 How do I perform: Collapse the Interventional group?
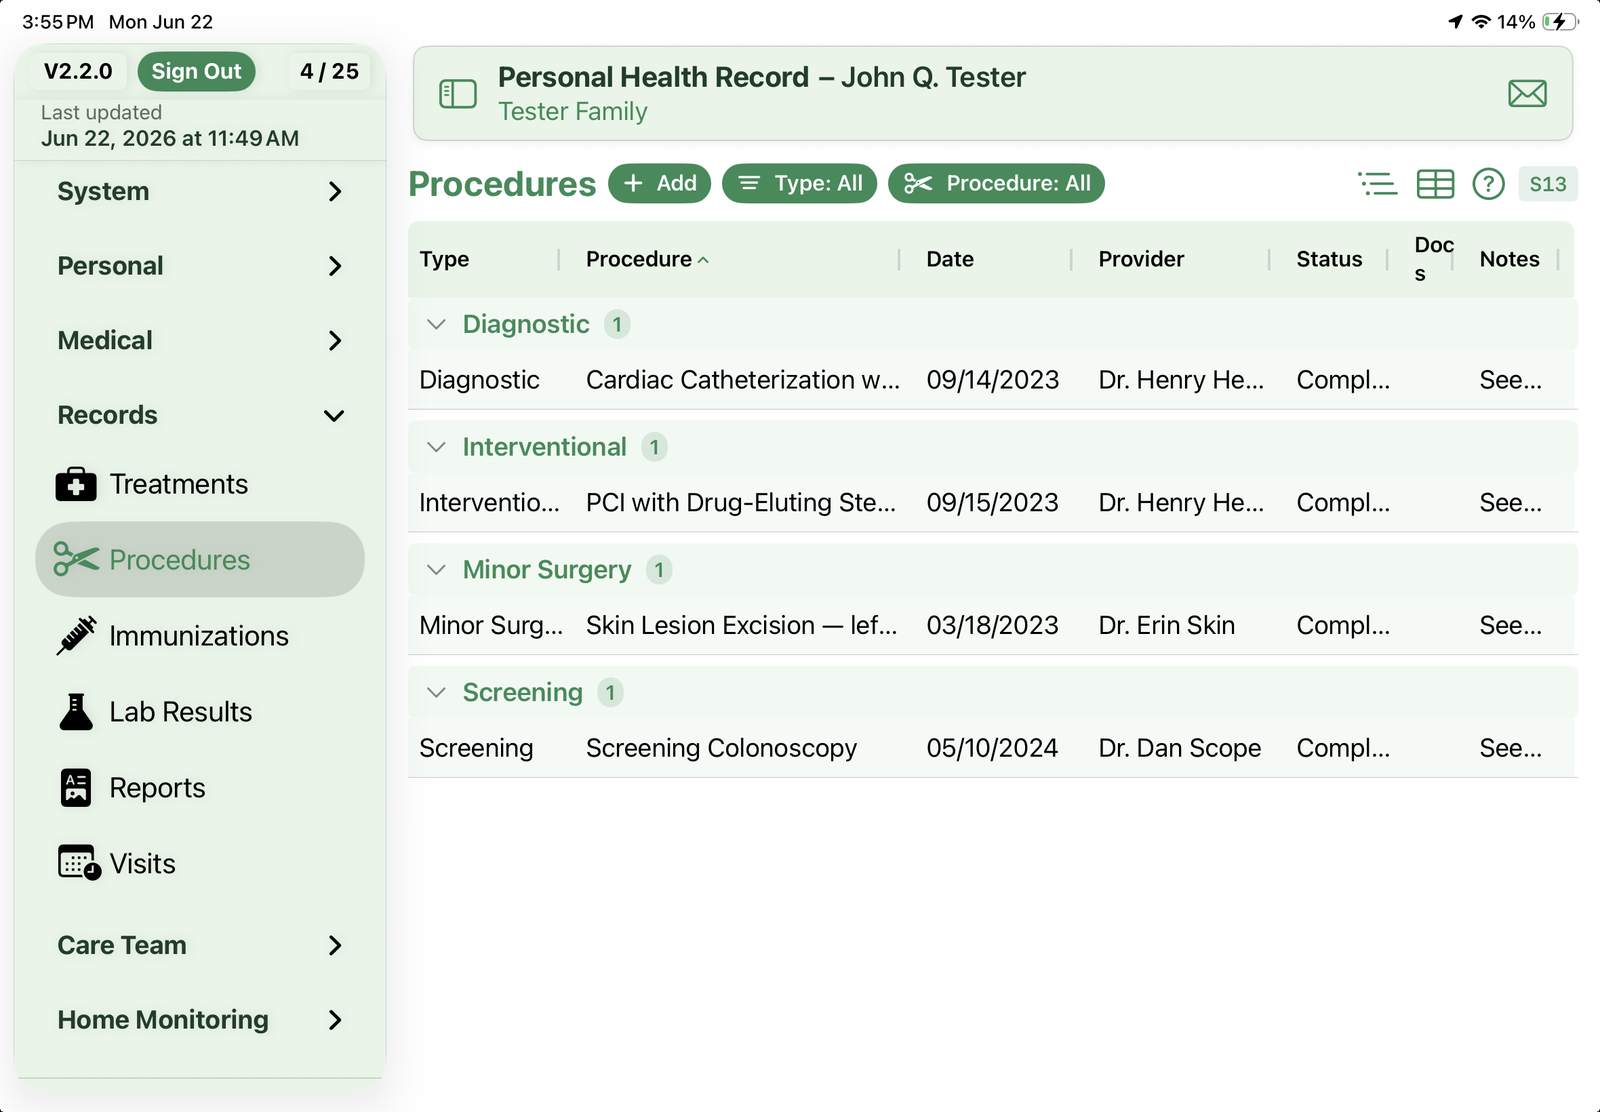pos(436,447)
